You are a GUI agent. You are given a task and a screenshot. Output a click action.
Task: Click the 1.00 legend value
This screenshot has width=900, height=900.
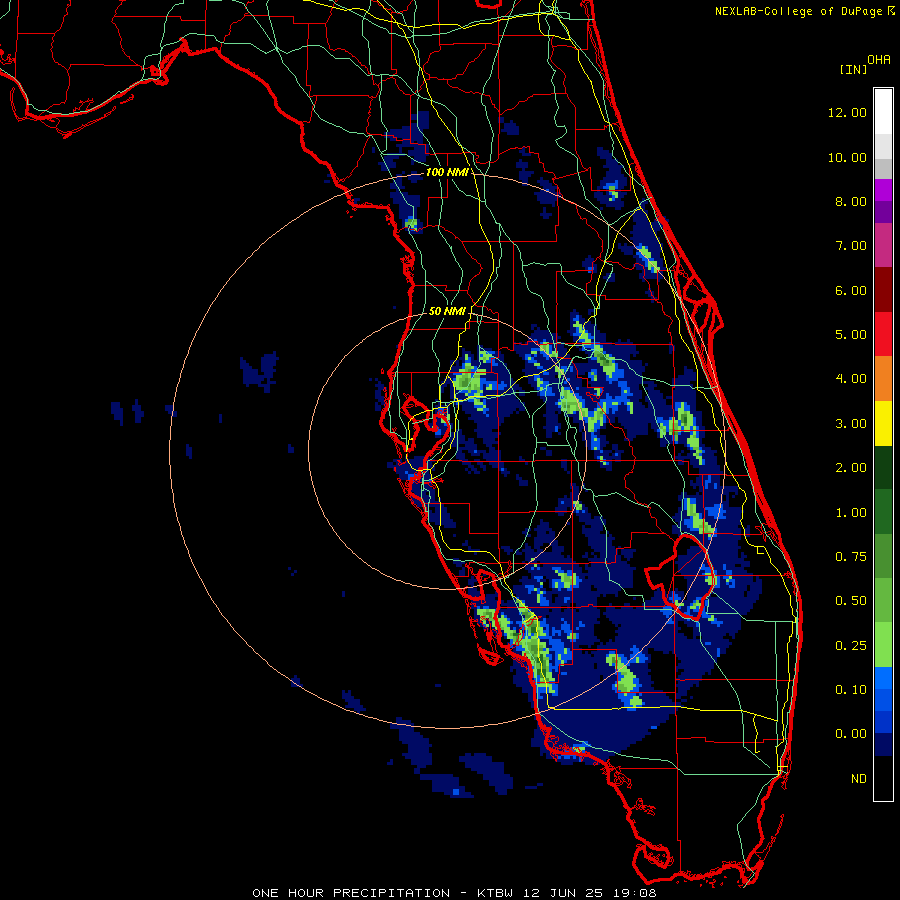tap(851, 513)
